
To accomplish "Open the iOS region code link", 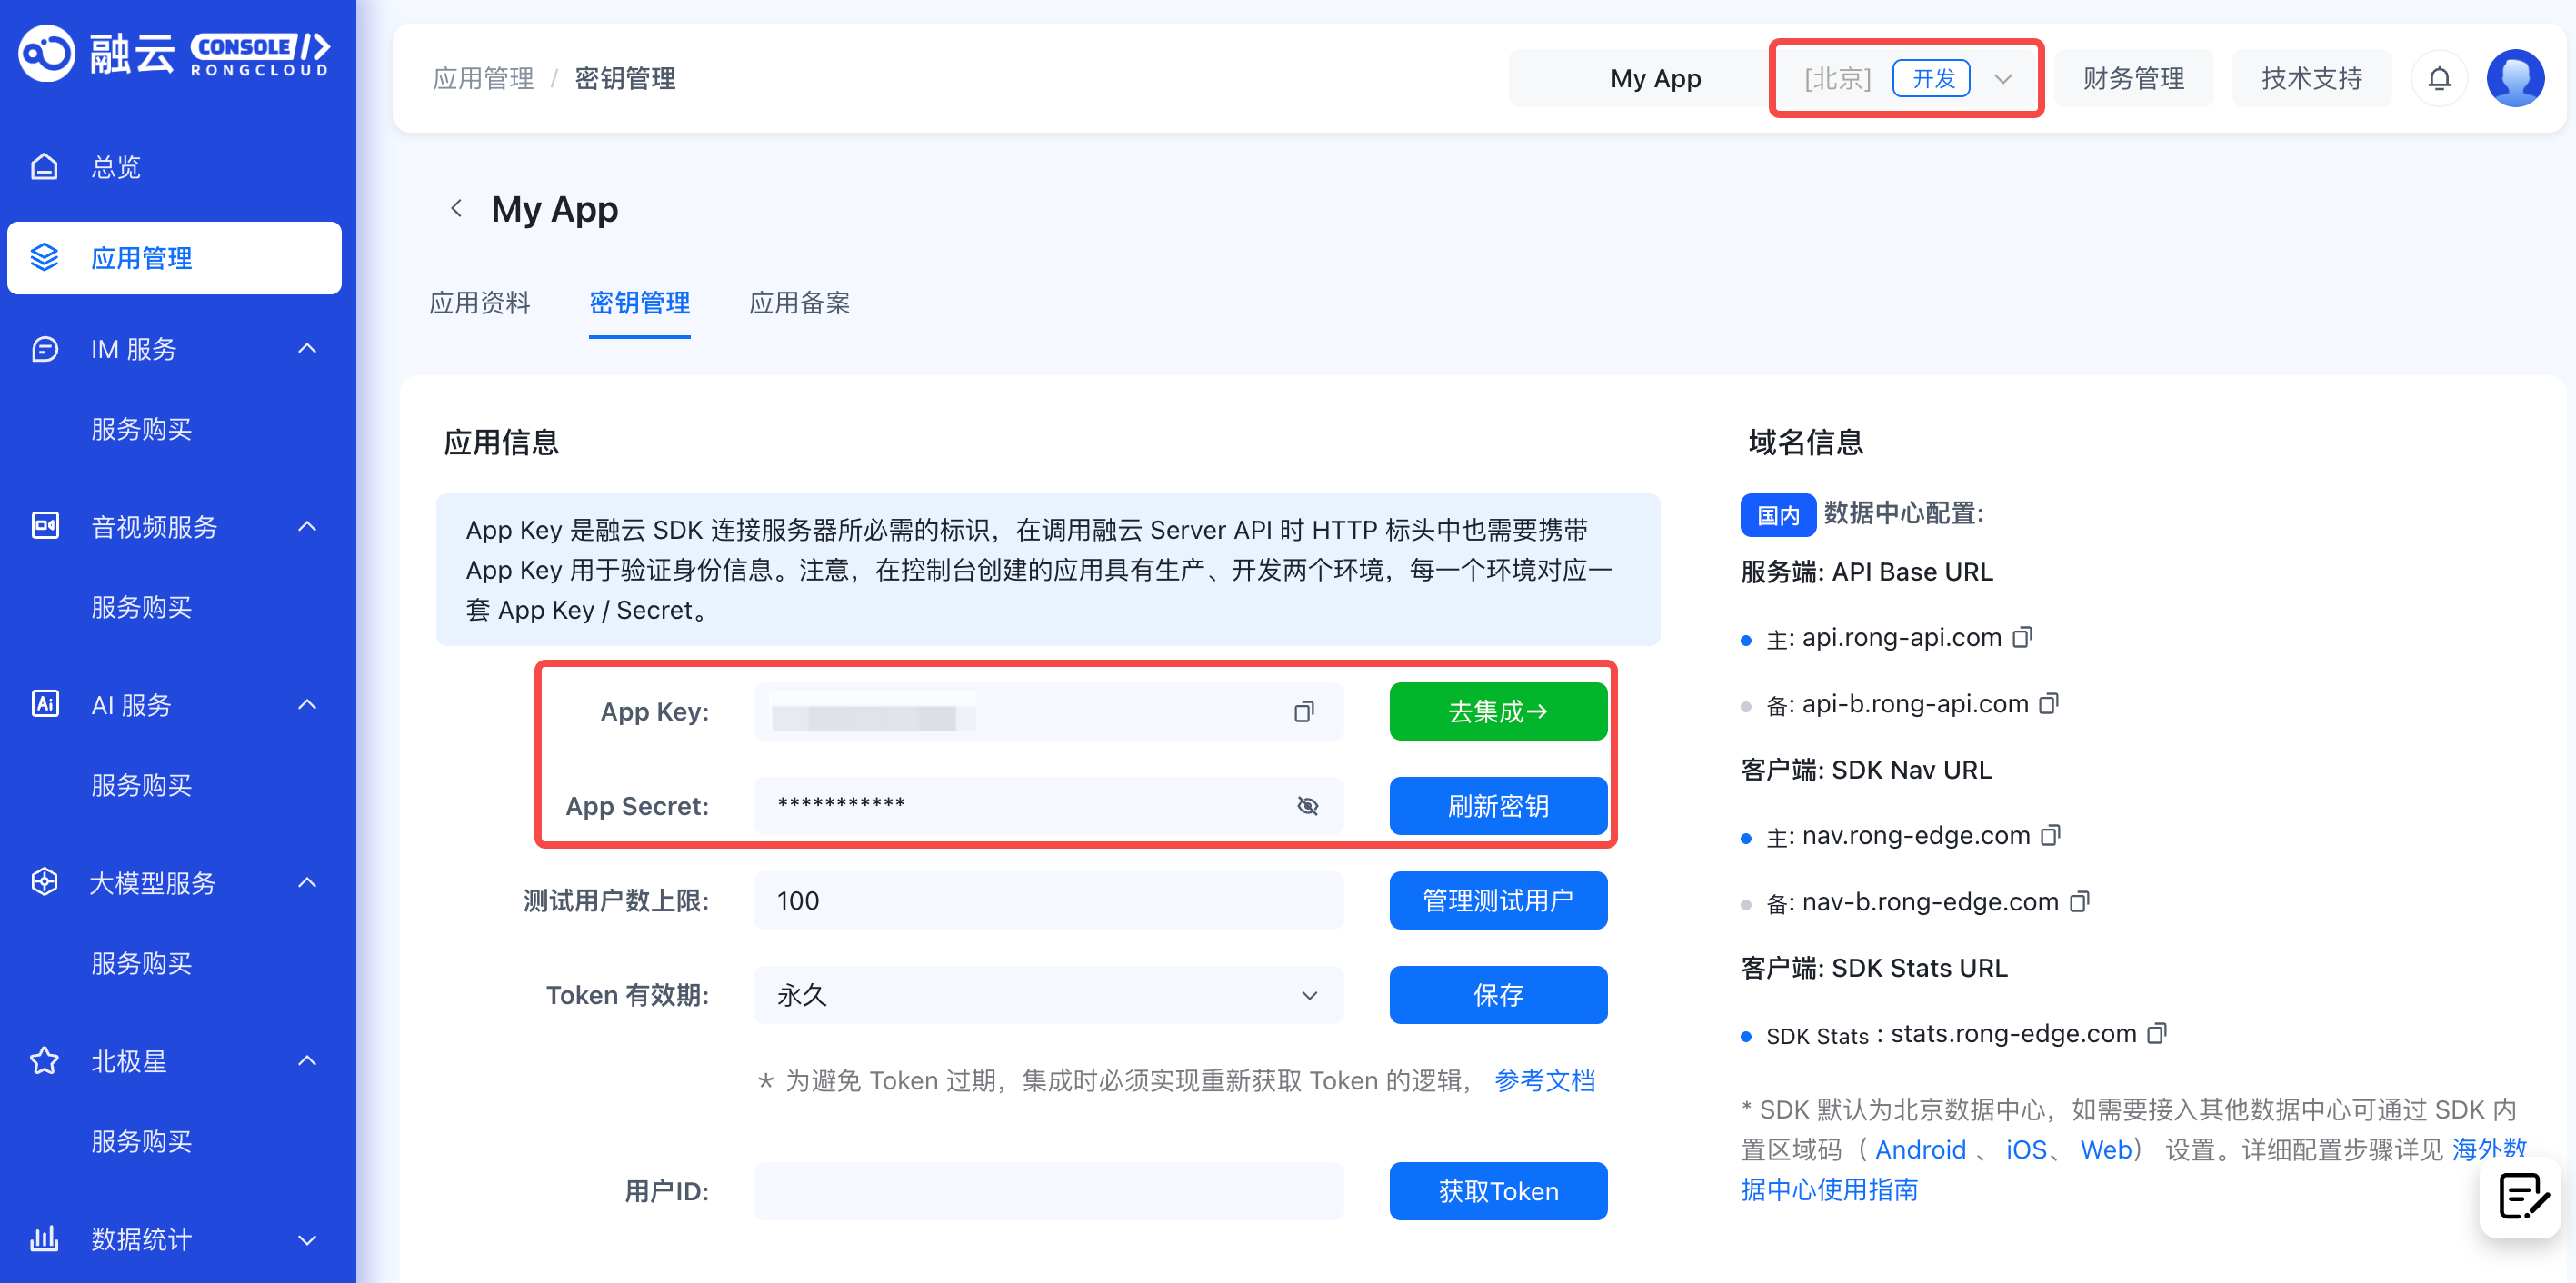I will [x=2026, y=1150].
